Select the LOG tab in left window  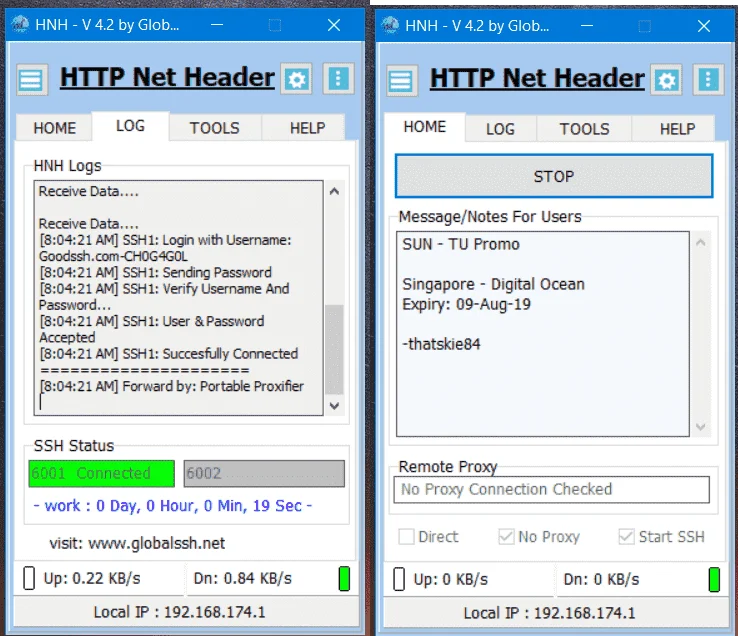[130, 126]
